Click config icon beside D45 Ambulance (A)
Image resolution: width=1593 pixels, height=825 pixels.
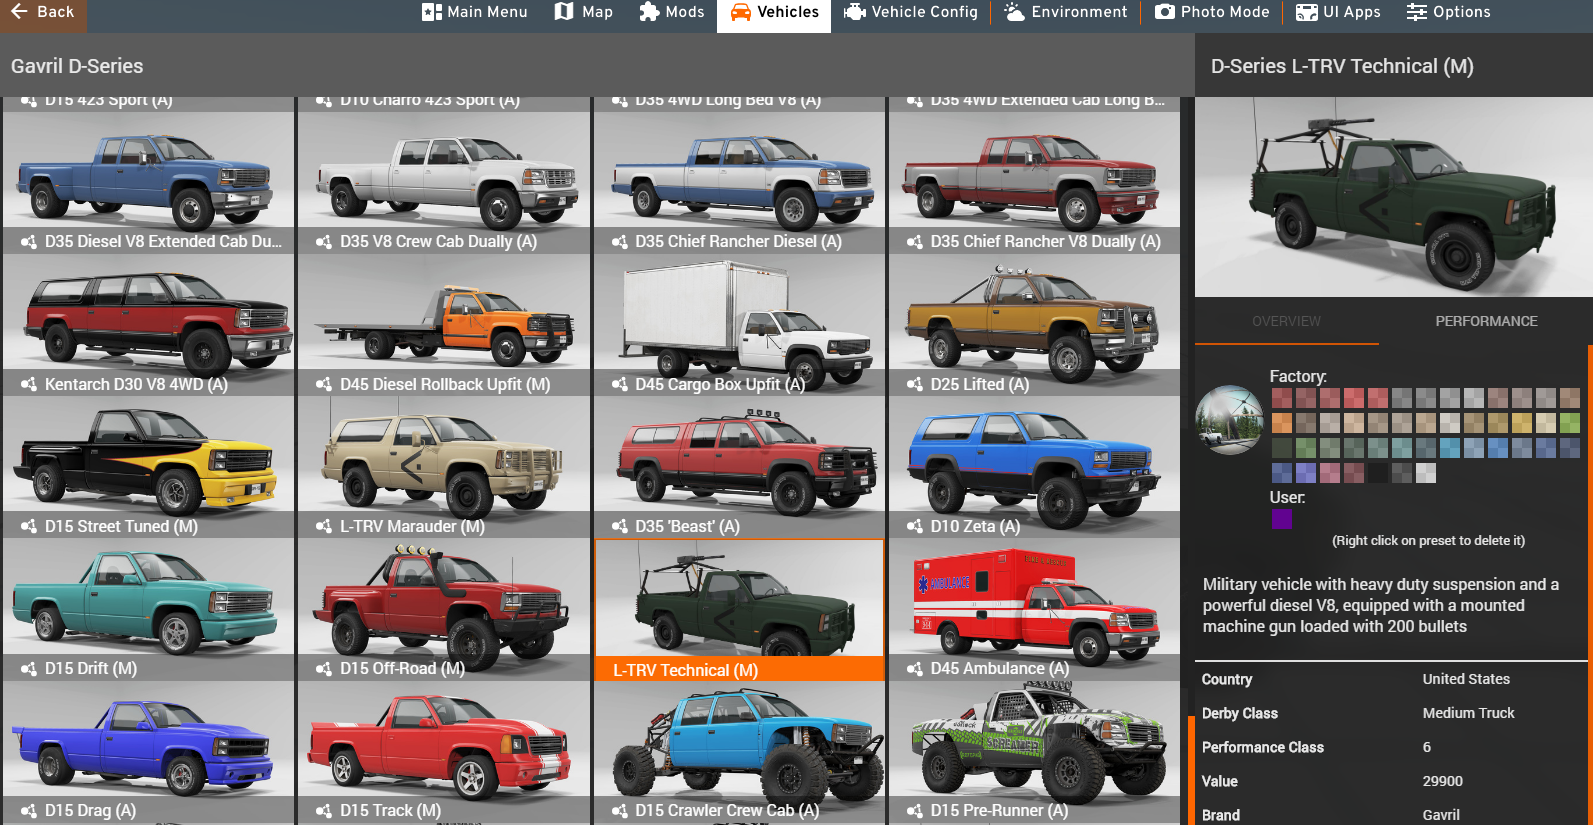915,669
